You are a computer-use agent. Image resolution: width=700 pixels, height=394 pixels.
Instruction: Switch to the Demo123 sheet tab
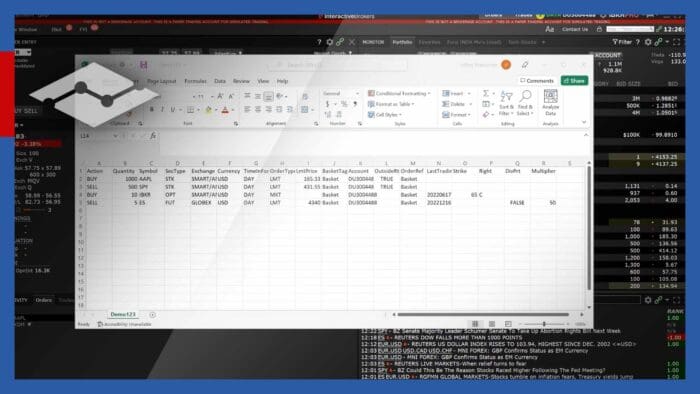(123, 315)
